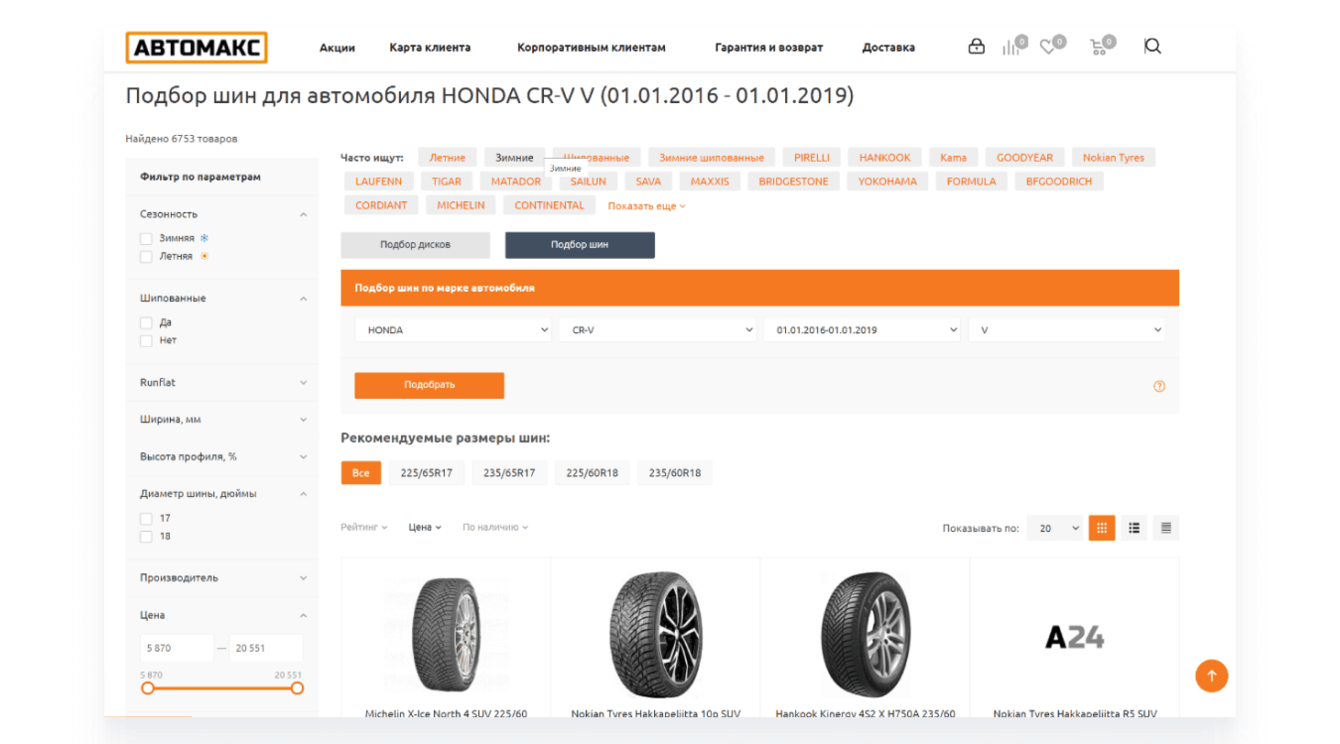1340x744 pixels.
Task: Check the Шипованные Да checkbox
Action: [146, 323]
